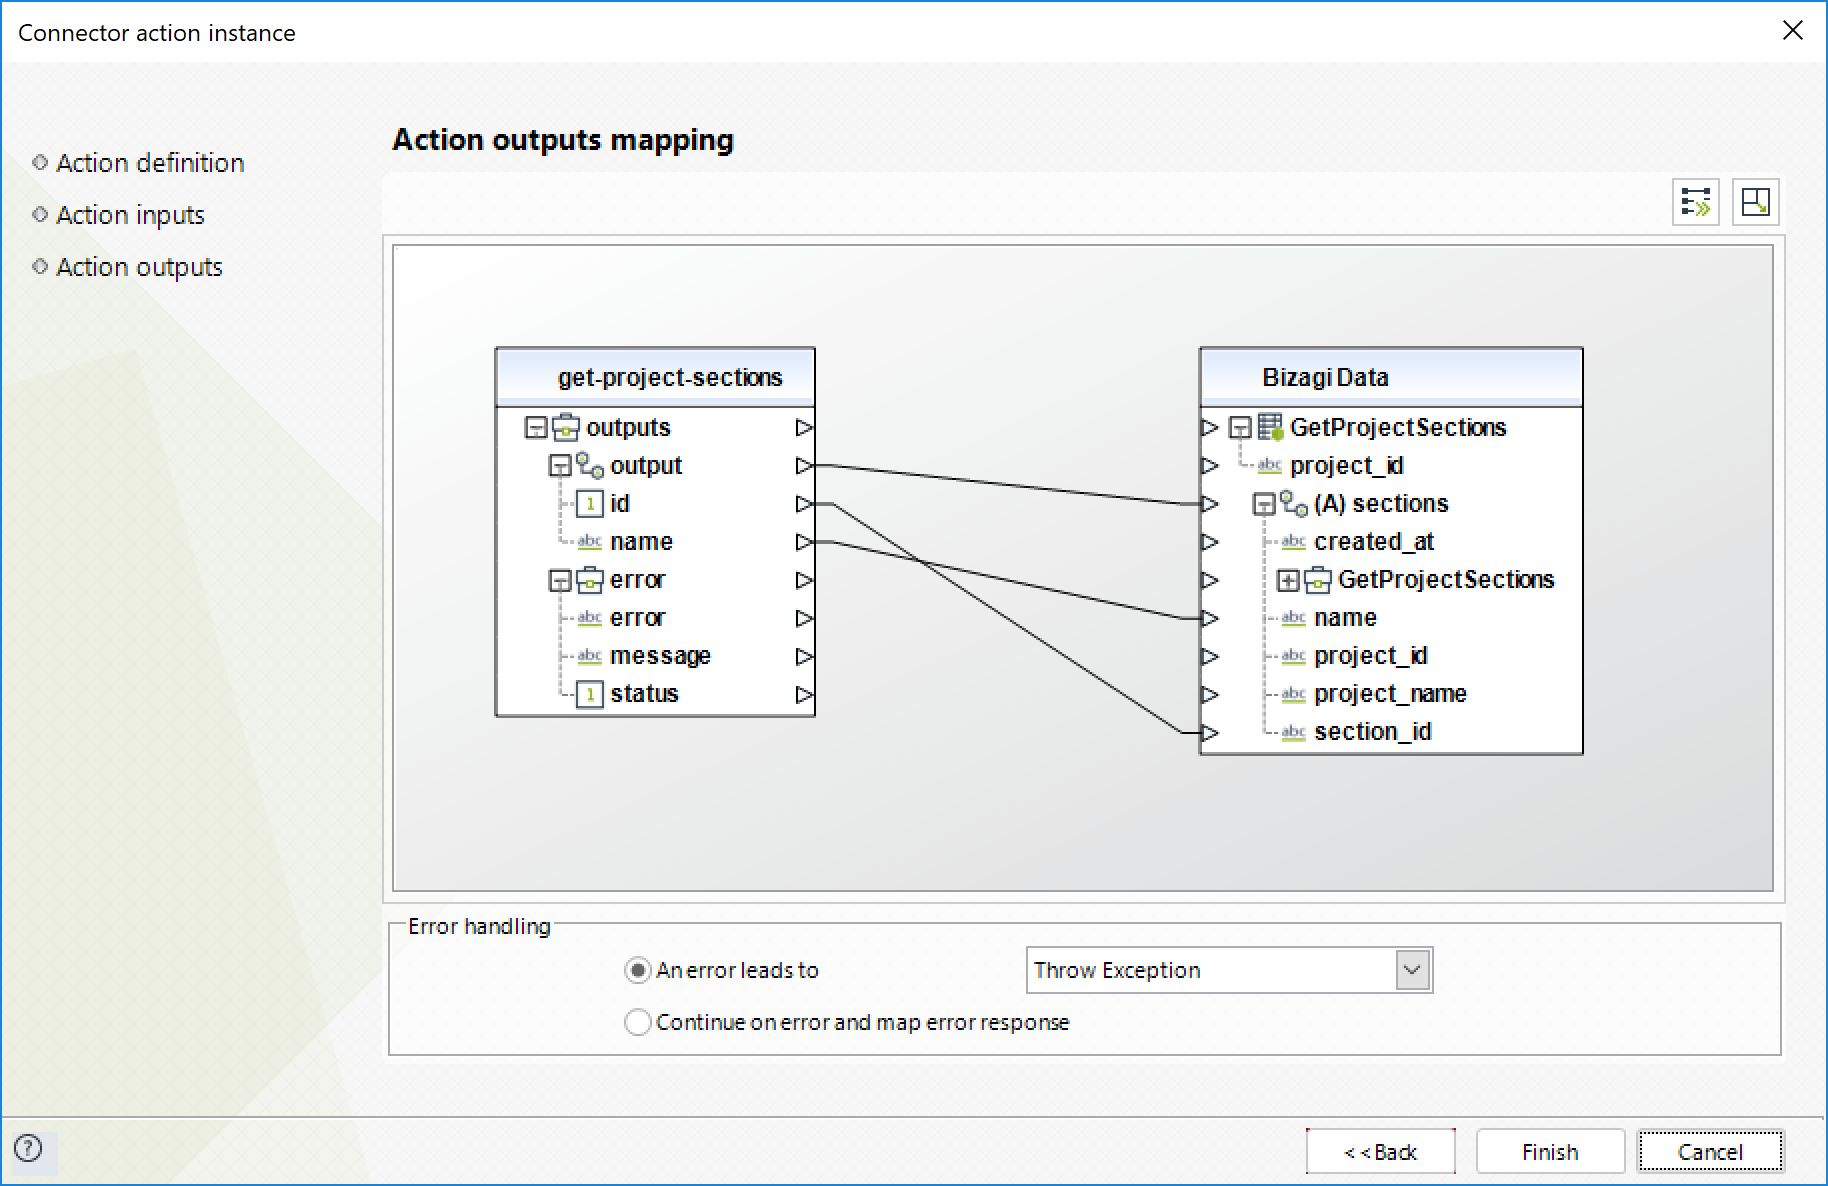Click the Bizagi Data panel header
This screenshot has height=1186, width=1828.
[x=1391, y=377]
